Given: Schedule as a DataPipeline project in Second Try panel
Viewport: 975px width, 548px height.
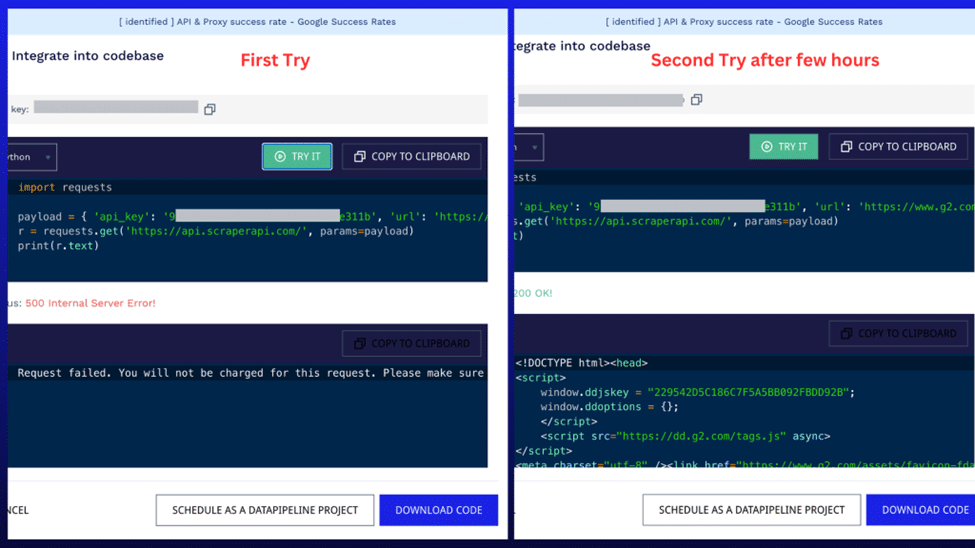Looking at the screenshot, I should (752, 510).
